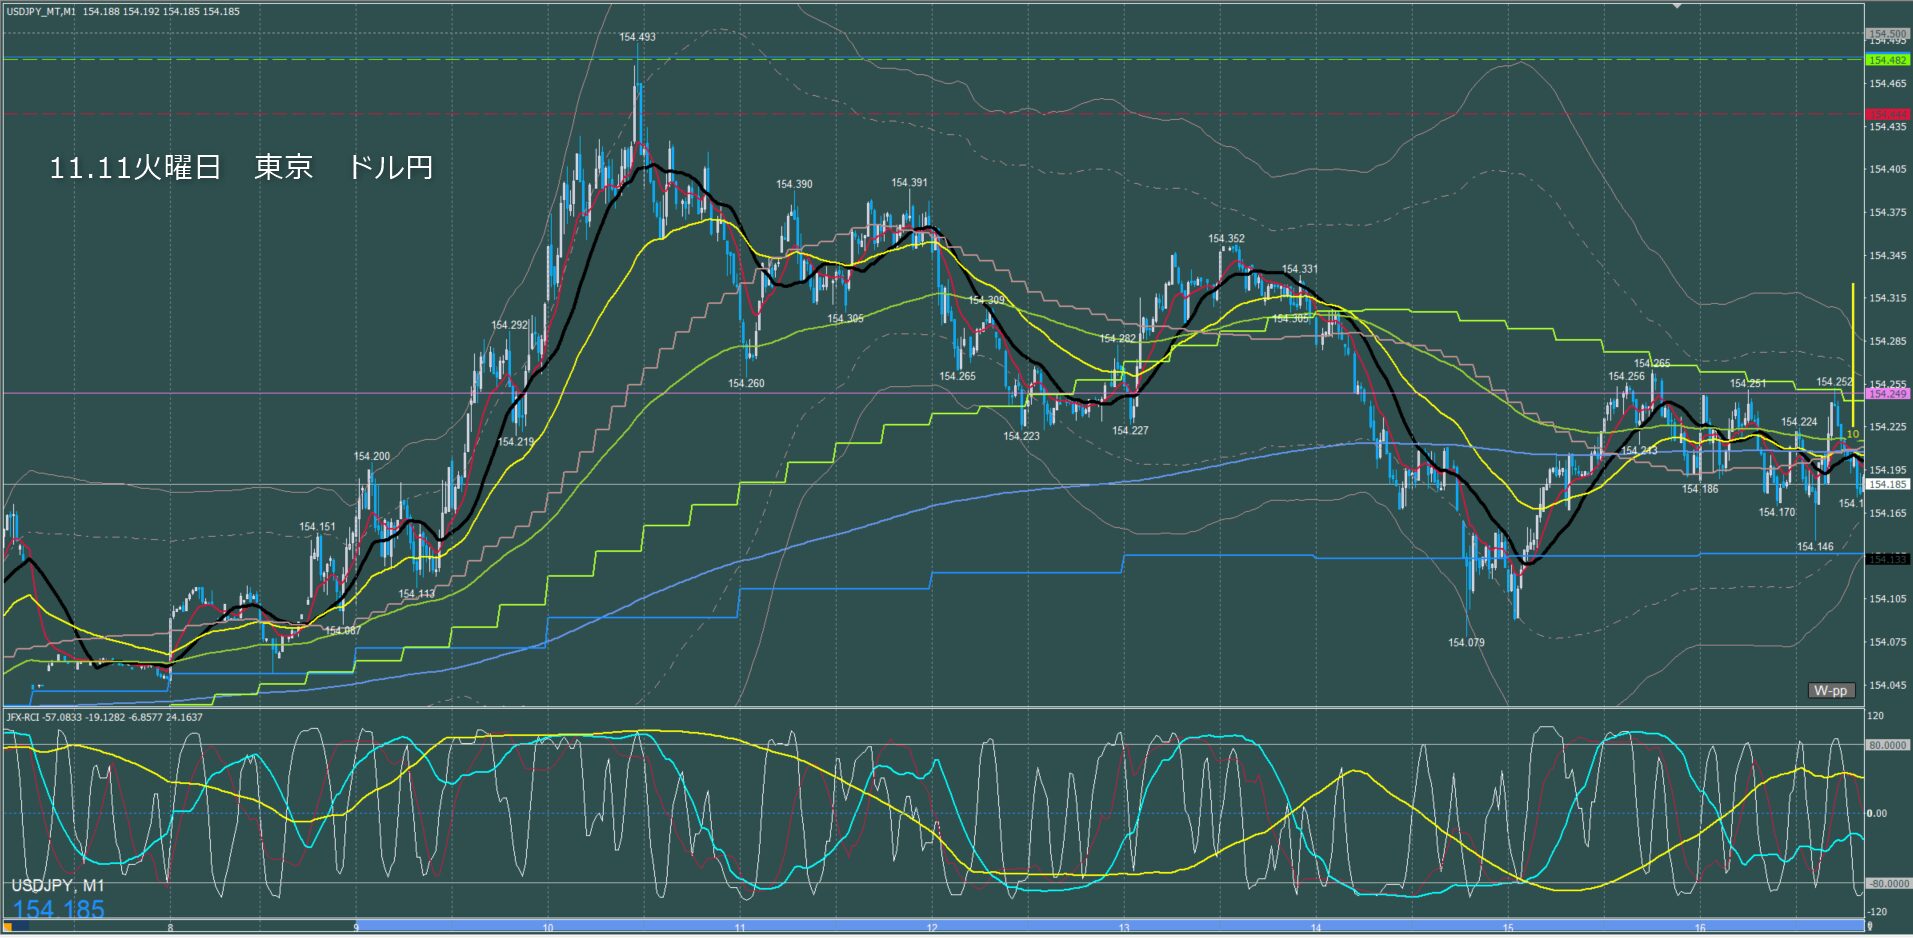Click the gray 154.500 price label

[x=1887, y=34]
